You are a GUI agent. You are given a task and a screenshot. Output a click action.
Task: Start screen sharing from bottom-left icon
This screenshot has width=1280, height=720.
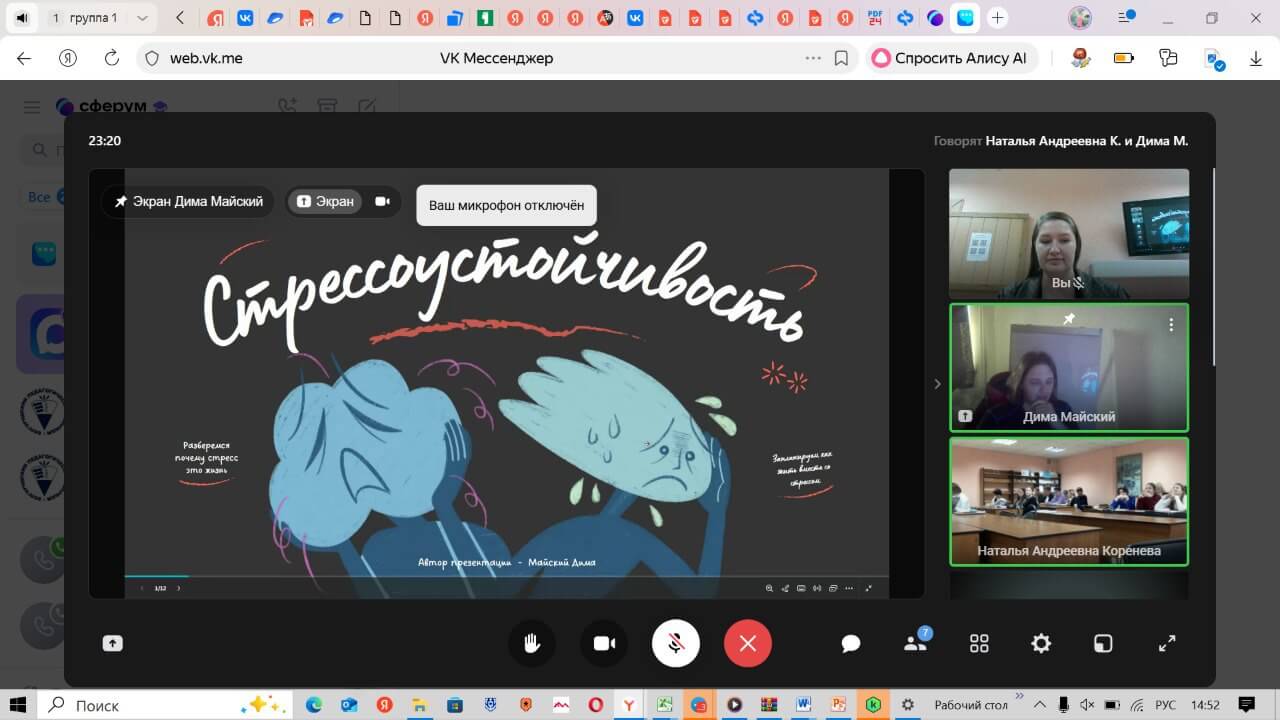[x=113, y=644]
